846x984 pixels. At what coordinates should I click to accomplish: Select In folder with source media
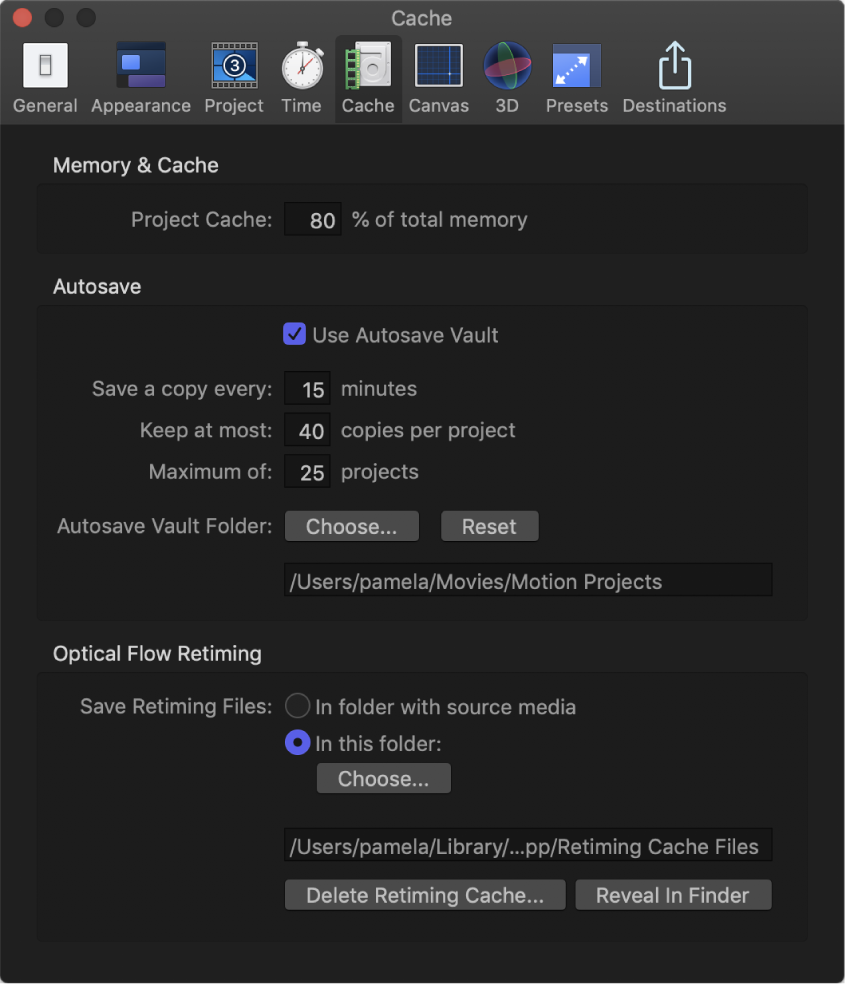(297, 705)
